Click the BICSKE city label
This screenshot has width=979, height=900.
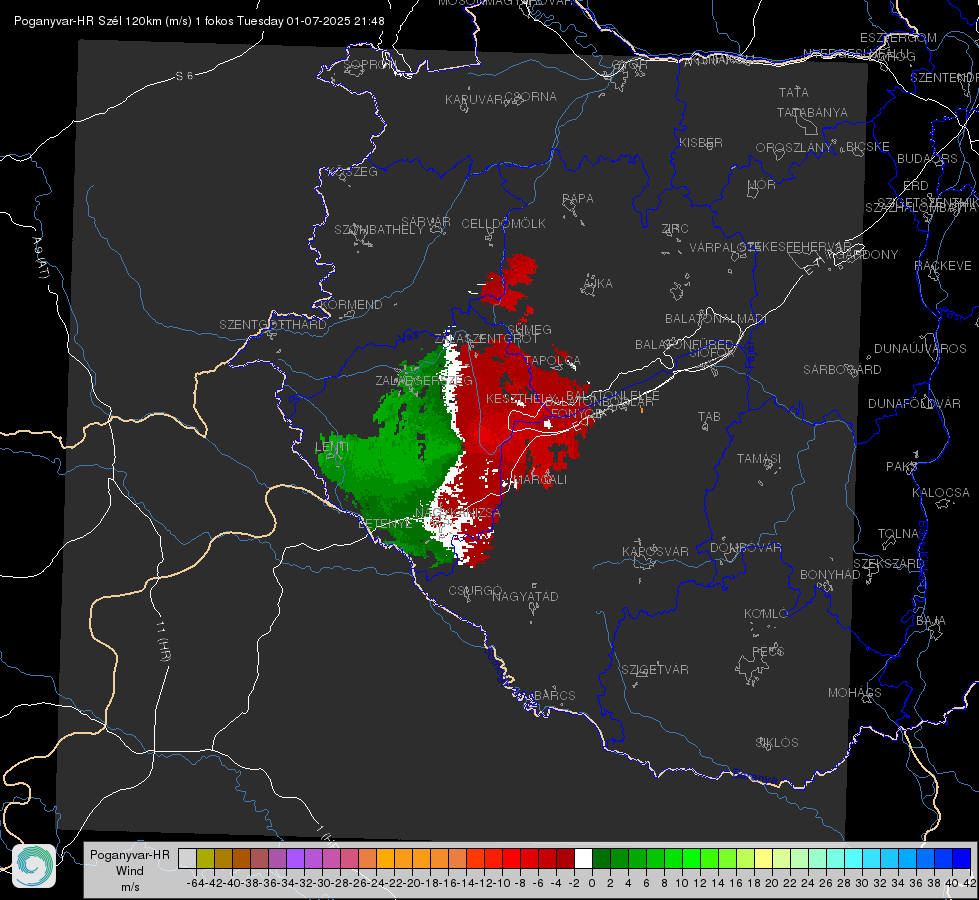tap(868, 146)
